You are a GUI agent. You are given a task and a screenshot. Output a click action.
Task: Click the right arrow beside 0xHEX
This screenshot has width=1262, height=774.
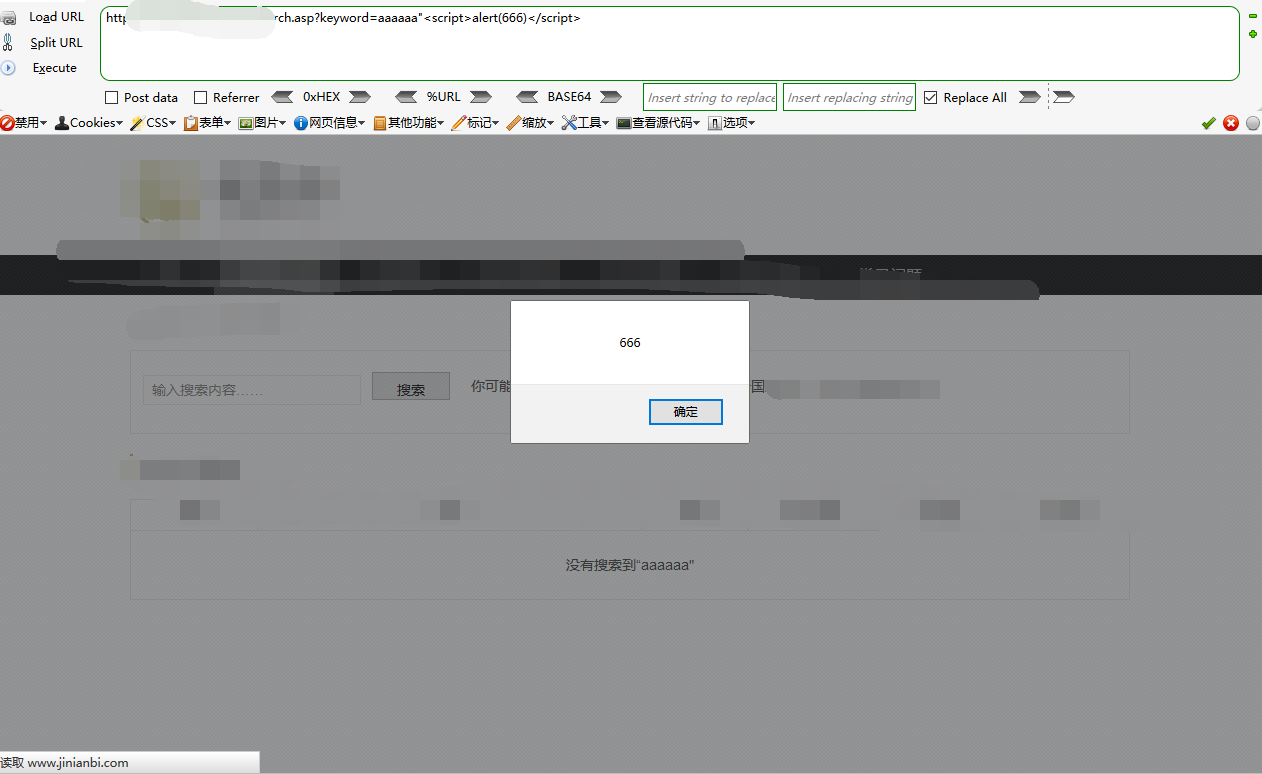pos(360,97)
